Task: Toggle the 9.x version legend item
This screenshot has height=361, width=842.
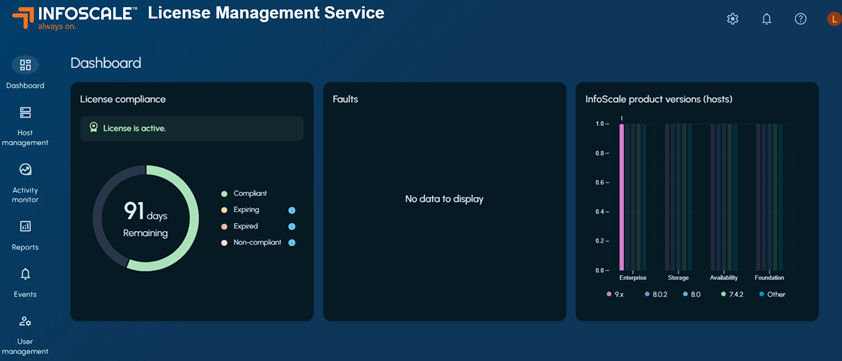Action: coord(615,294)
